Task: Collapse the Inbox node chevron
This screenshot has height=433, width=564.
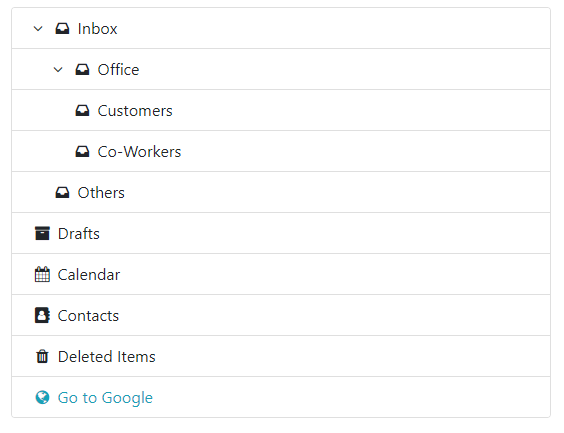Action: (x=38, y=29)
